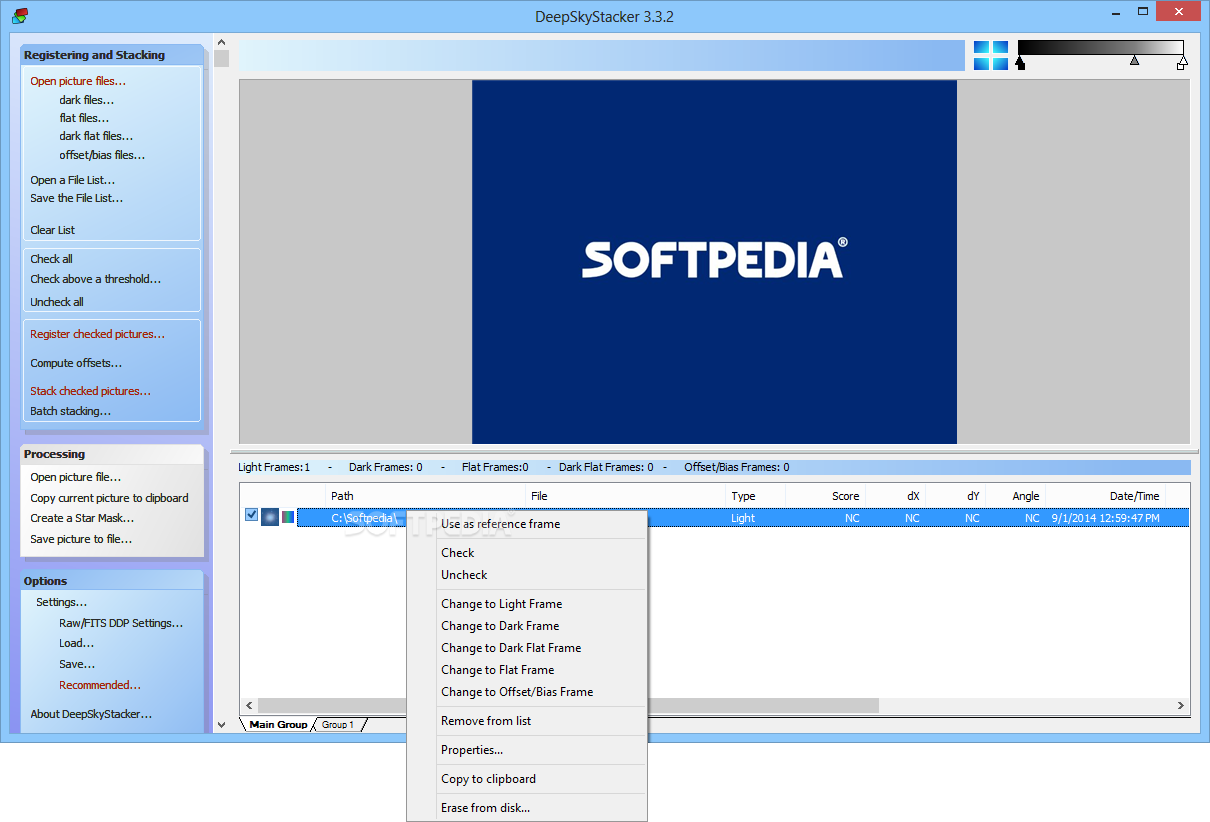1210x822 pixels.
Task: Select the white point slider marker
Action: pos(1182,63)
